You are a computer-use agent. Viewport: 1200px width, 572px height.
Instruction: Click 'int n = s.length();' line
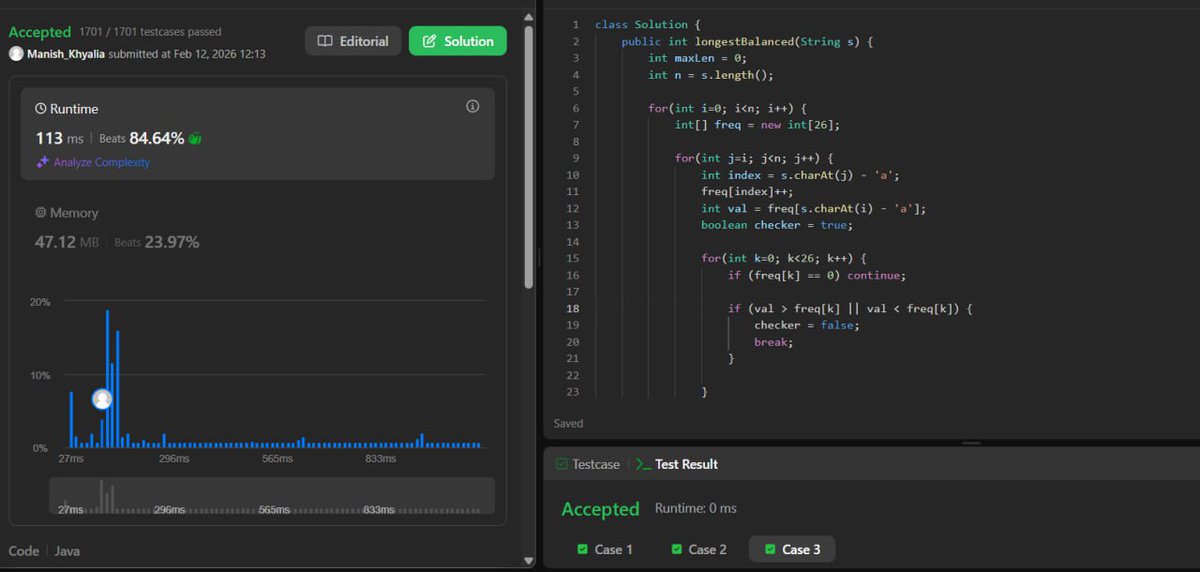pyautogui.click(x=710, y=75)
